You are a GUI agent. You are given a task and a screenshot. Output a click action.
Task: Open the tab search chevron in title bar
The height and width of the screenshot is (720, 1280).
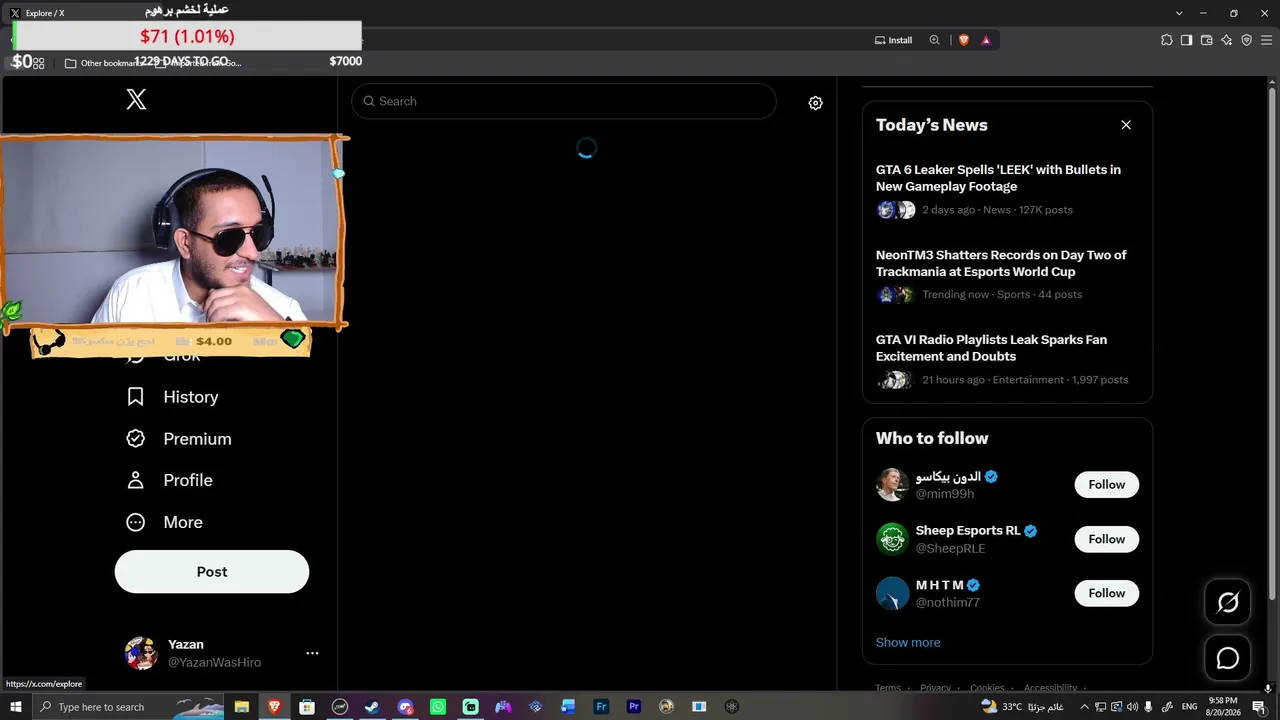(x=1179, y=13)
